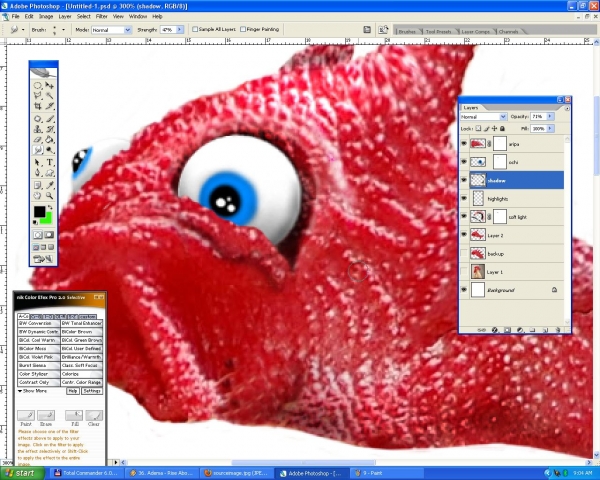Viewport: 600px width, 480px height.
Task: Enable Sample All Layers checkbox
Action: click(x=195, y=29)
